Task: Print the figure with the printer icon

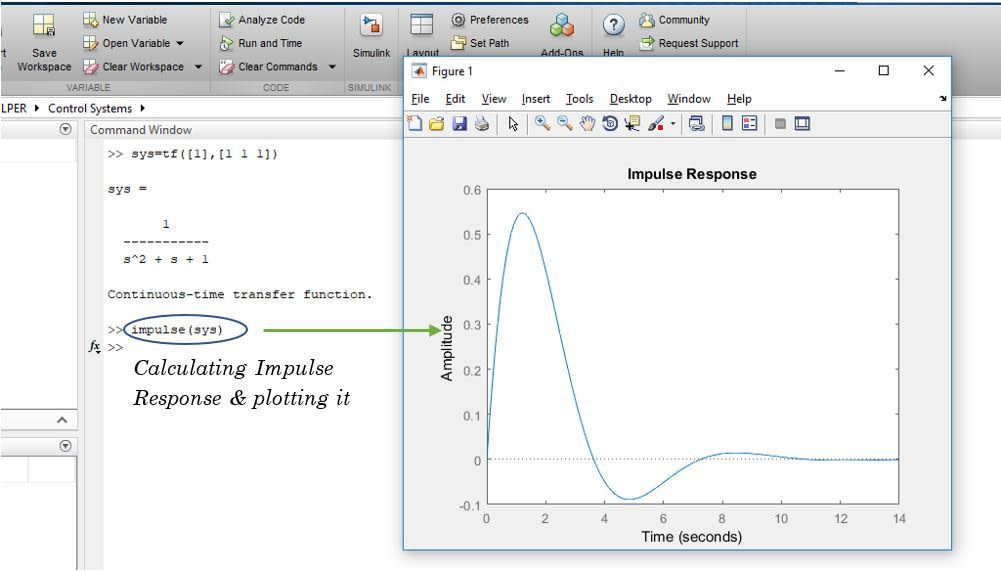Action: [x=482, y=123]
